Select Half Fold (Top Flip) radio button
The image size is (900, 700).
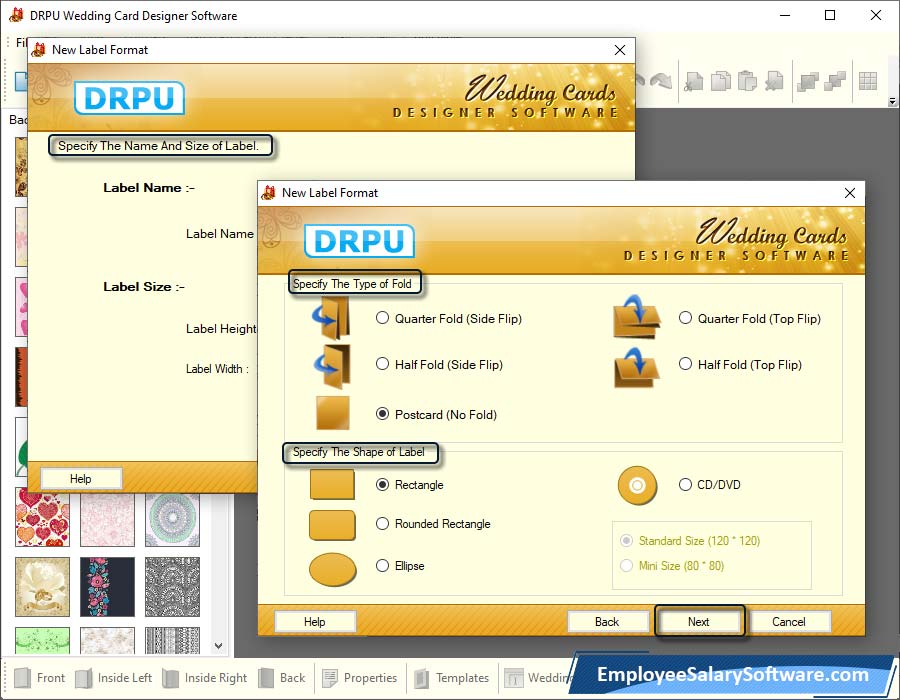[685, 364]
